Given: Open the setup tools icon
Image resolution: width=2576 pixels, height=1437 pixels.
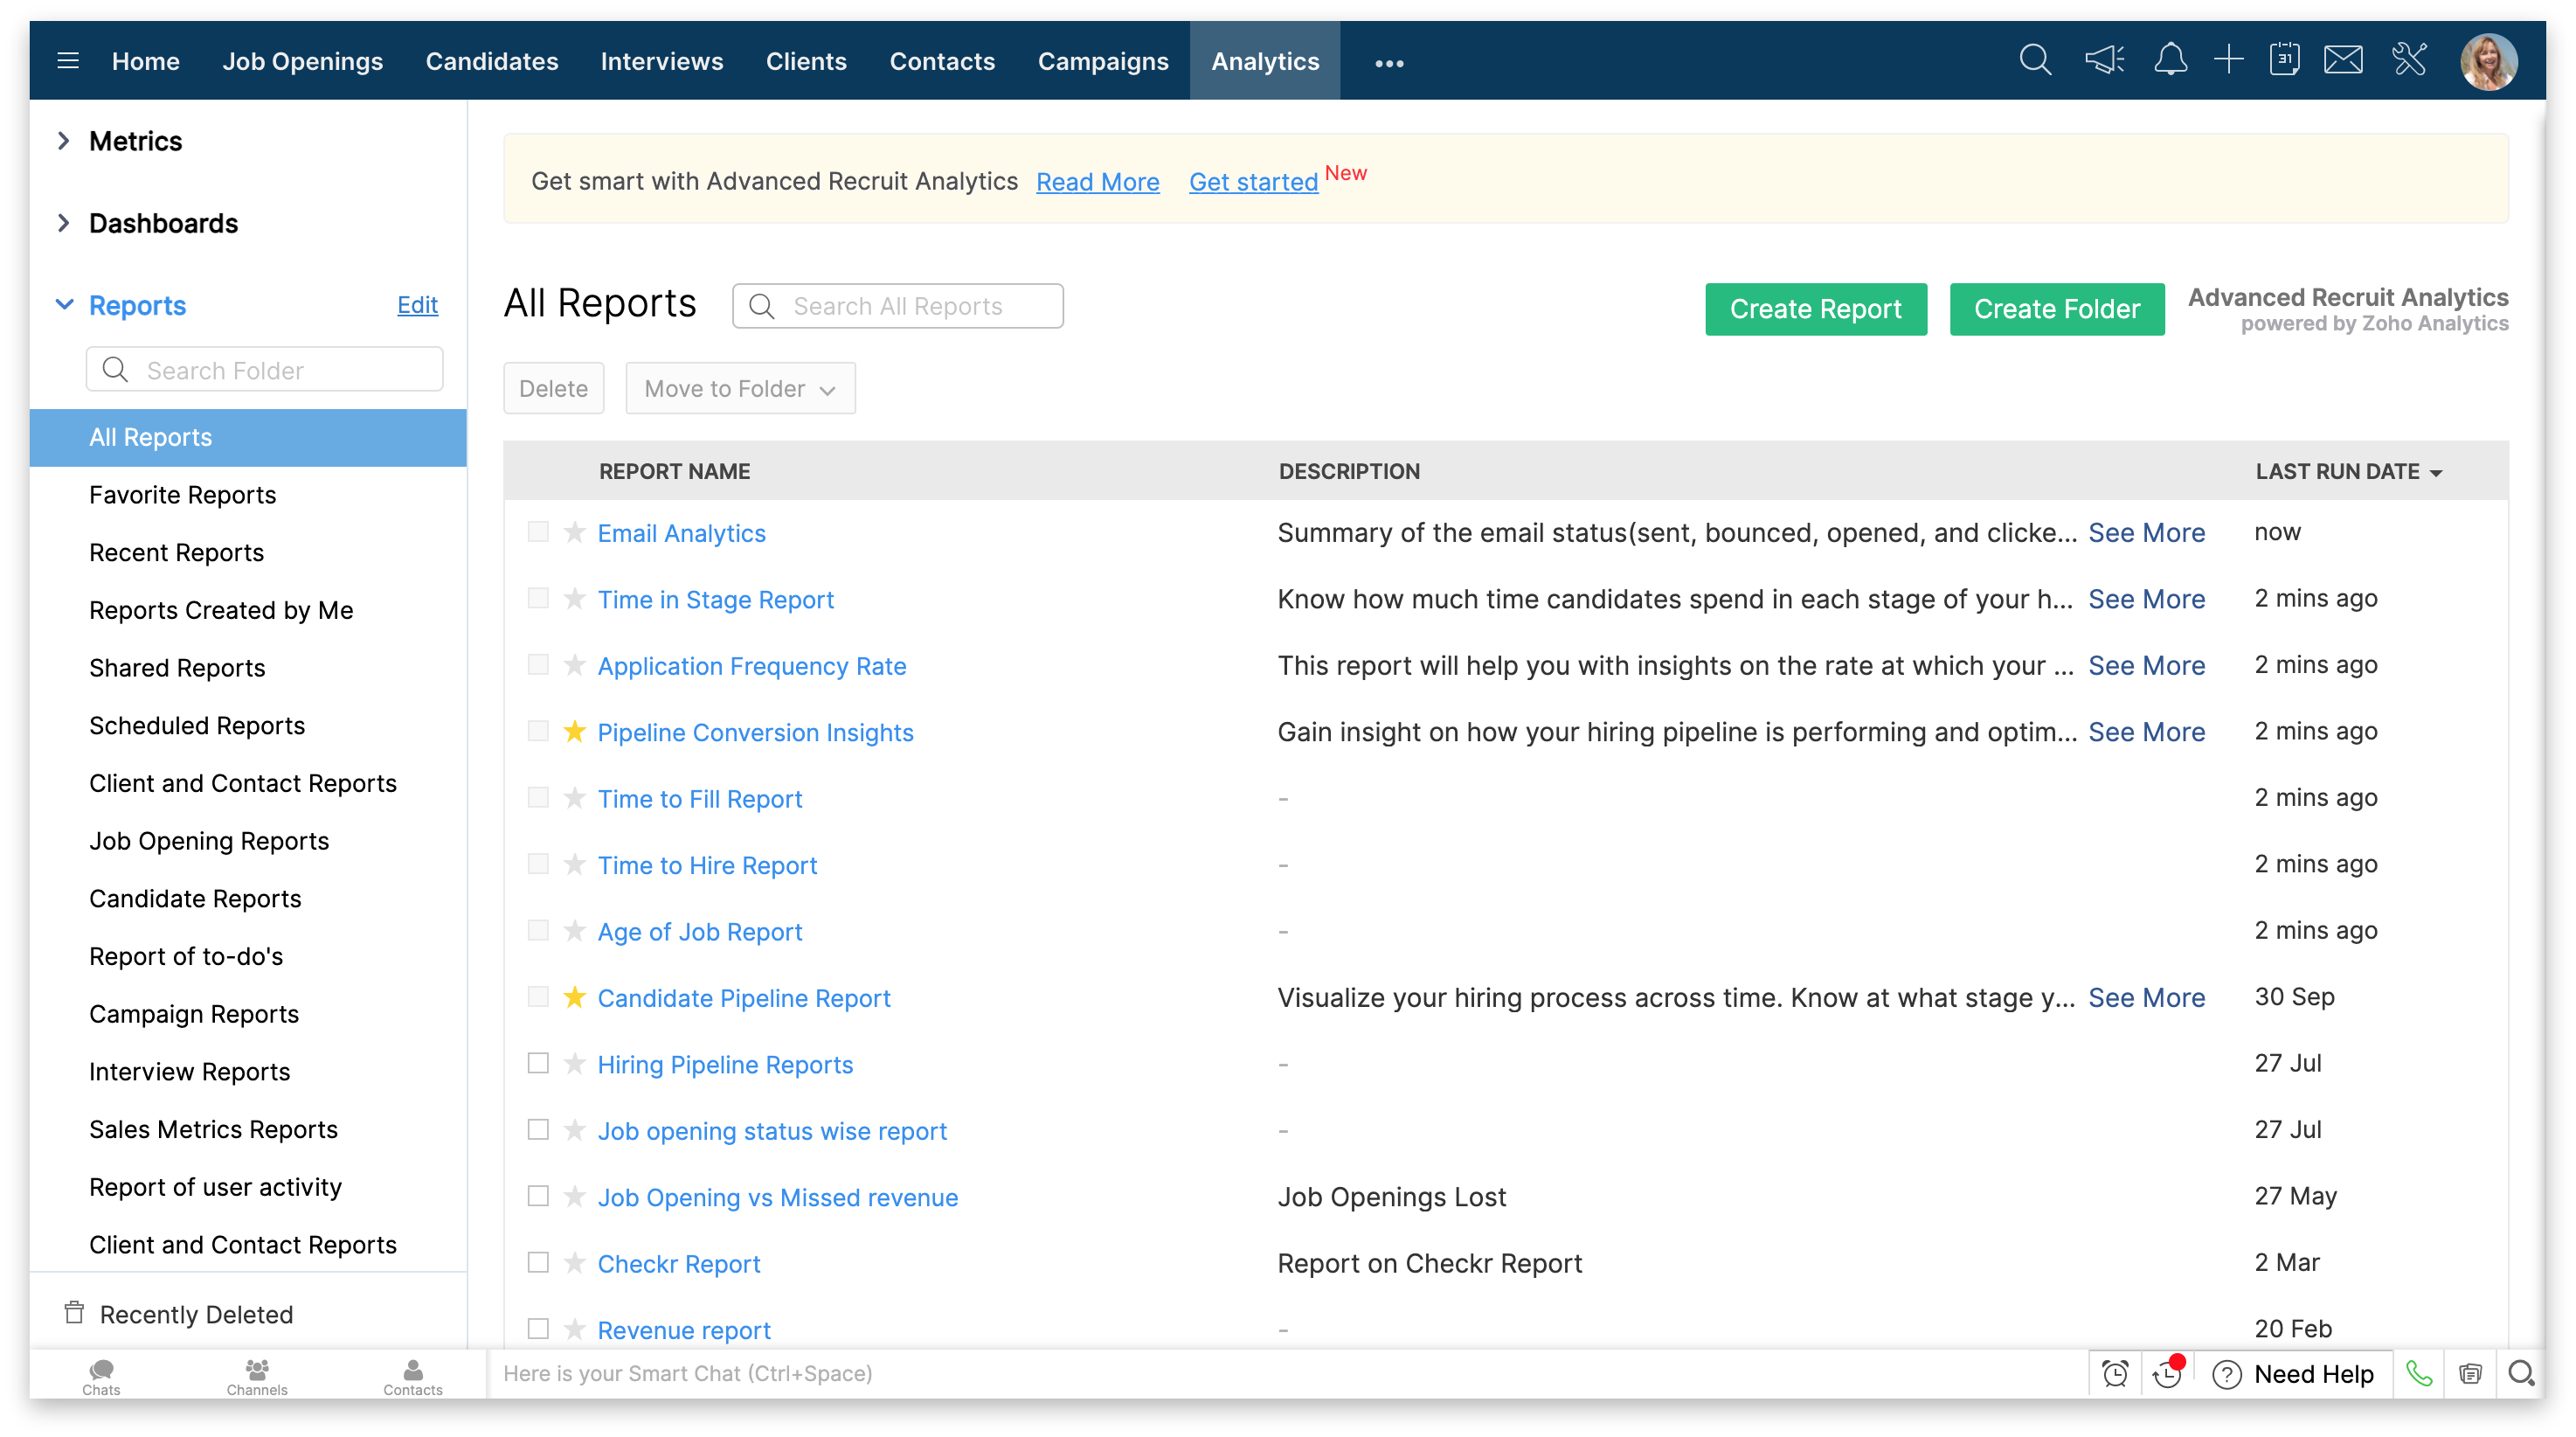Looking at the screenshot, I should click(2410, 60).
